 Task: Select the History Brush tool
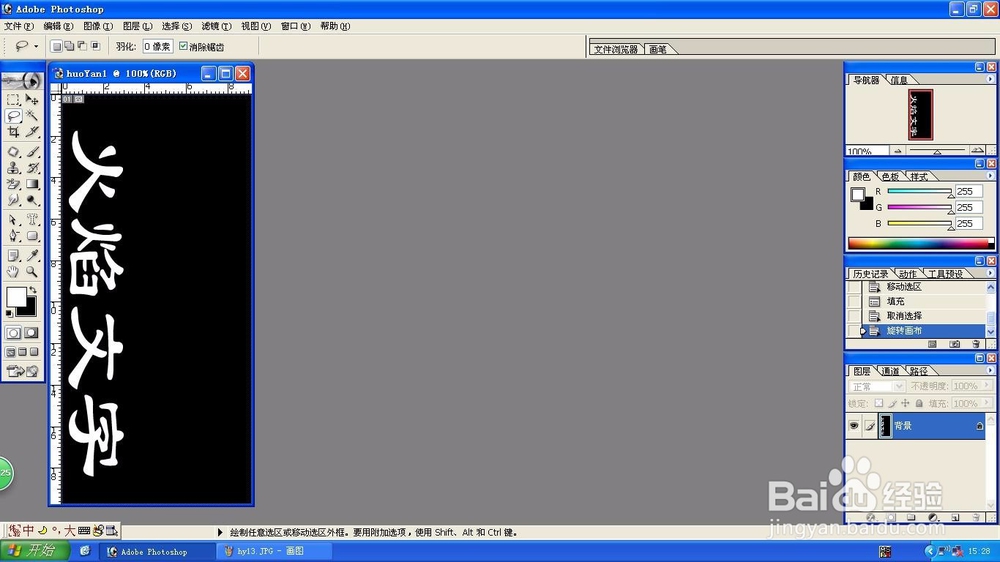pos(32,168)
